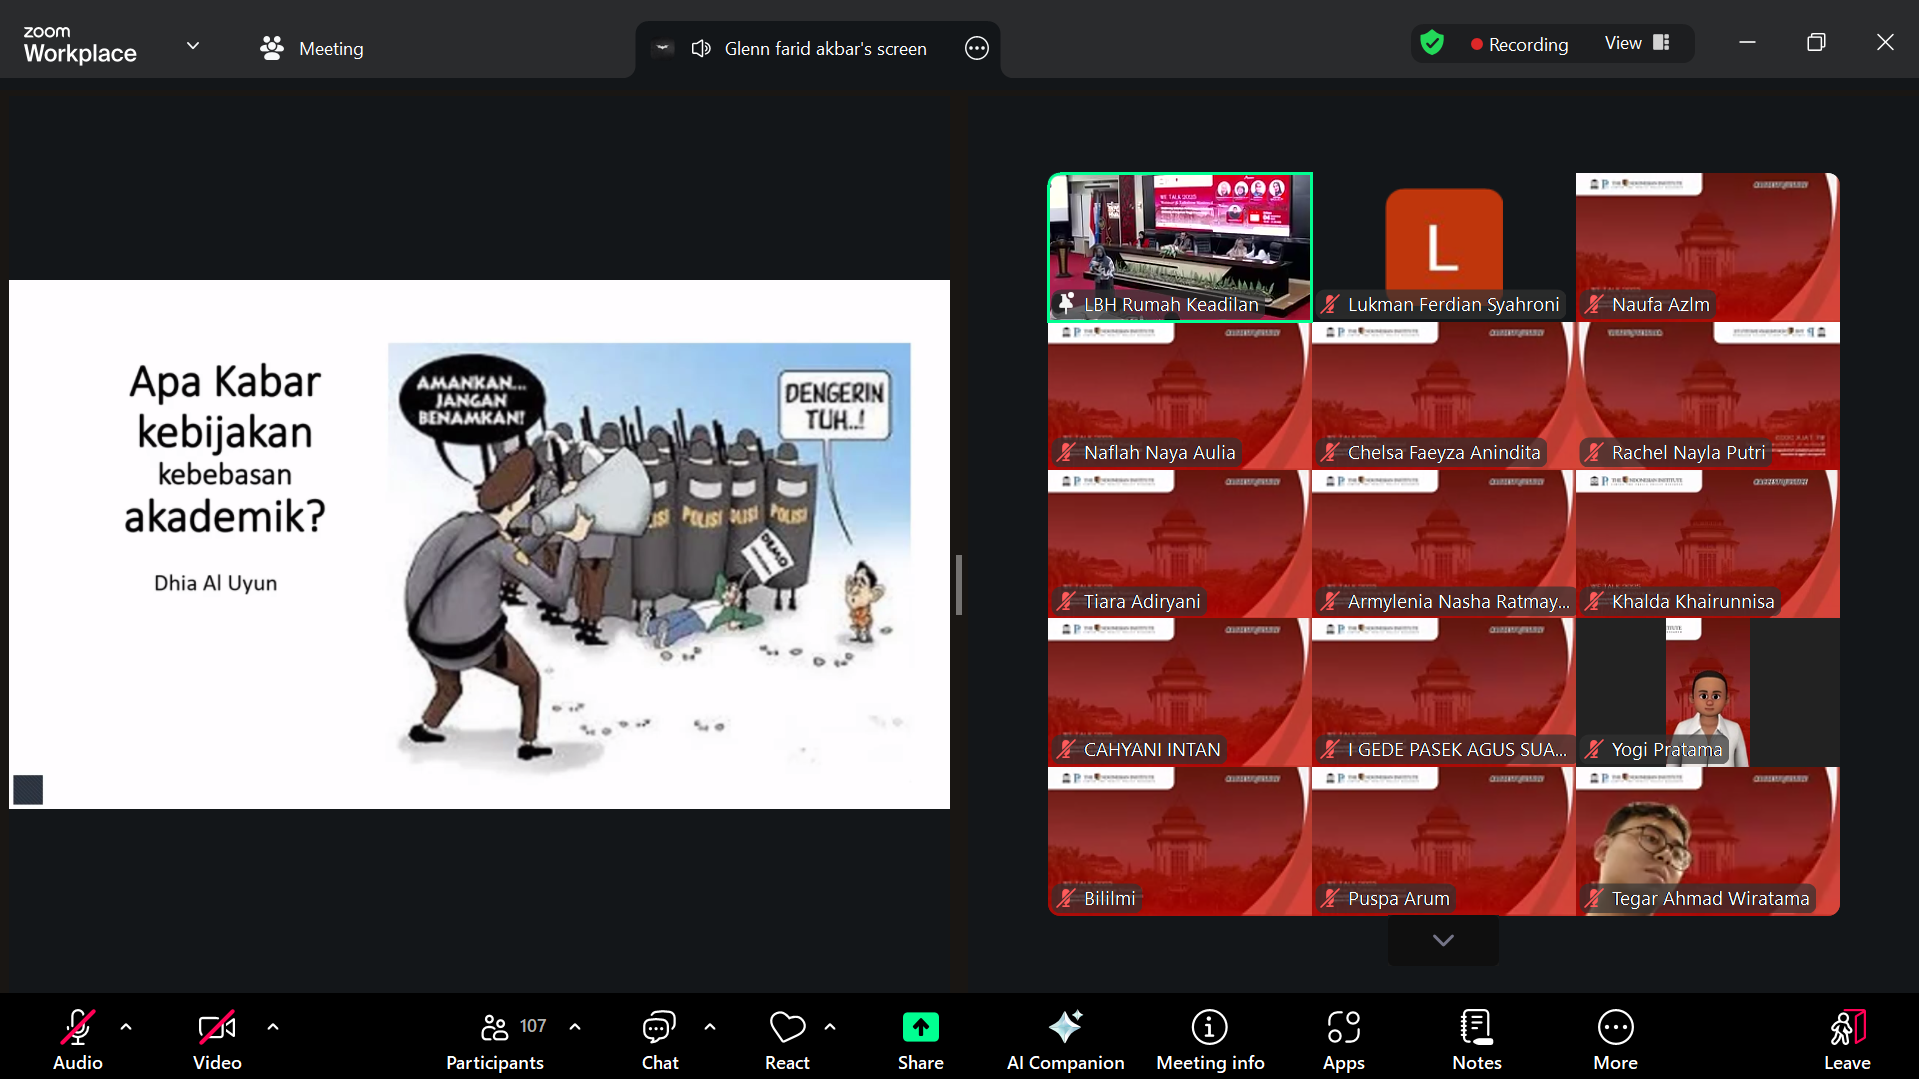1919x1079 pixels.
Task: Unmute the microphone with Audio button
Action: (78, 1039)
